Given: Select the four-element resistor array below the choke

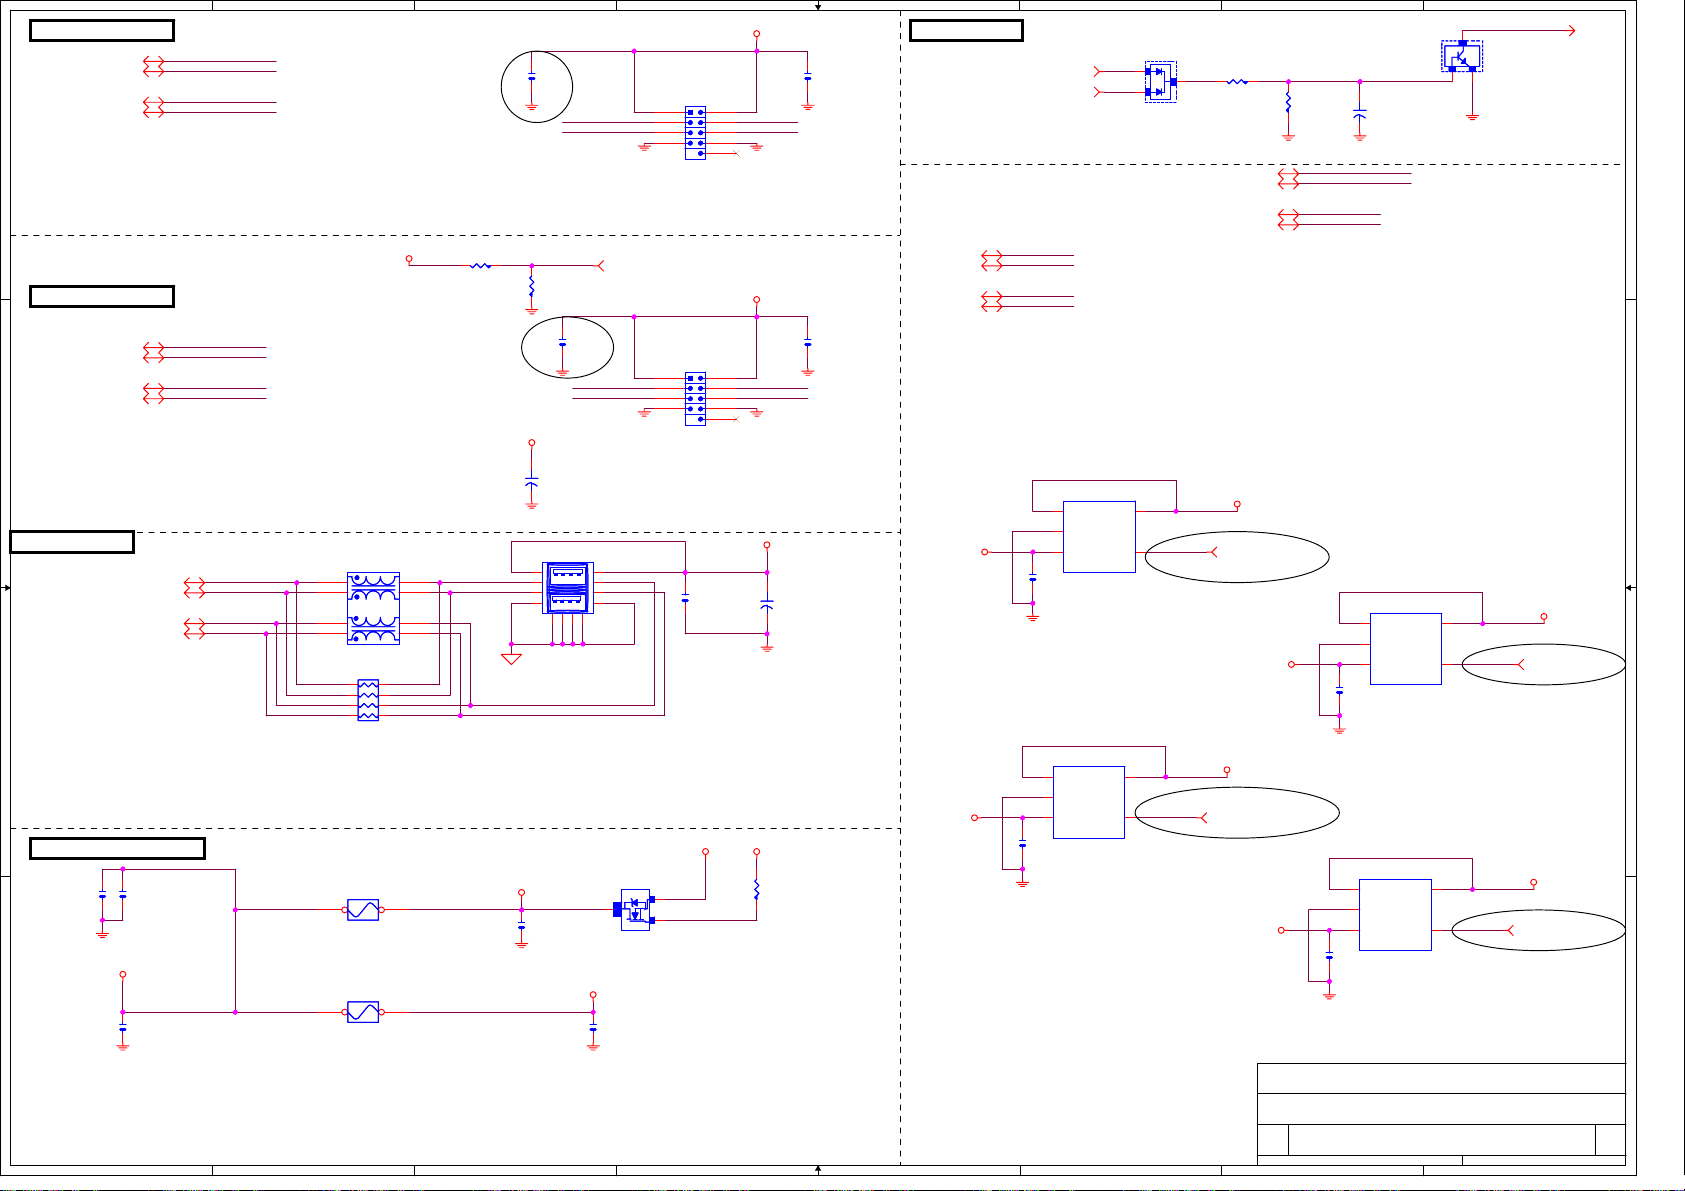Looking at the screenshot, I should [368, 700].
